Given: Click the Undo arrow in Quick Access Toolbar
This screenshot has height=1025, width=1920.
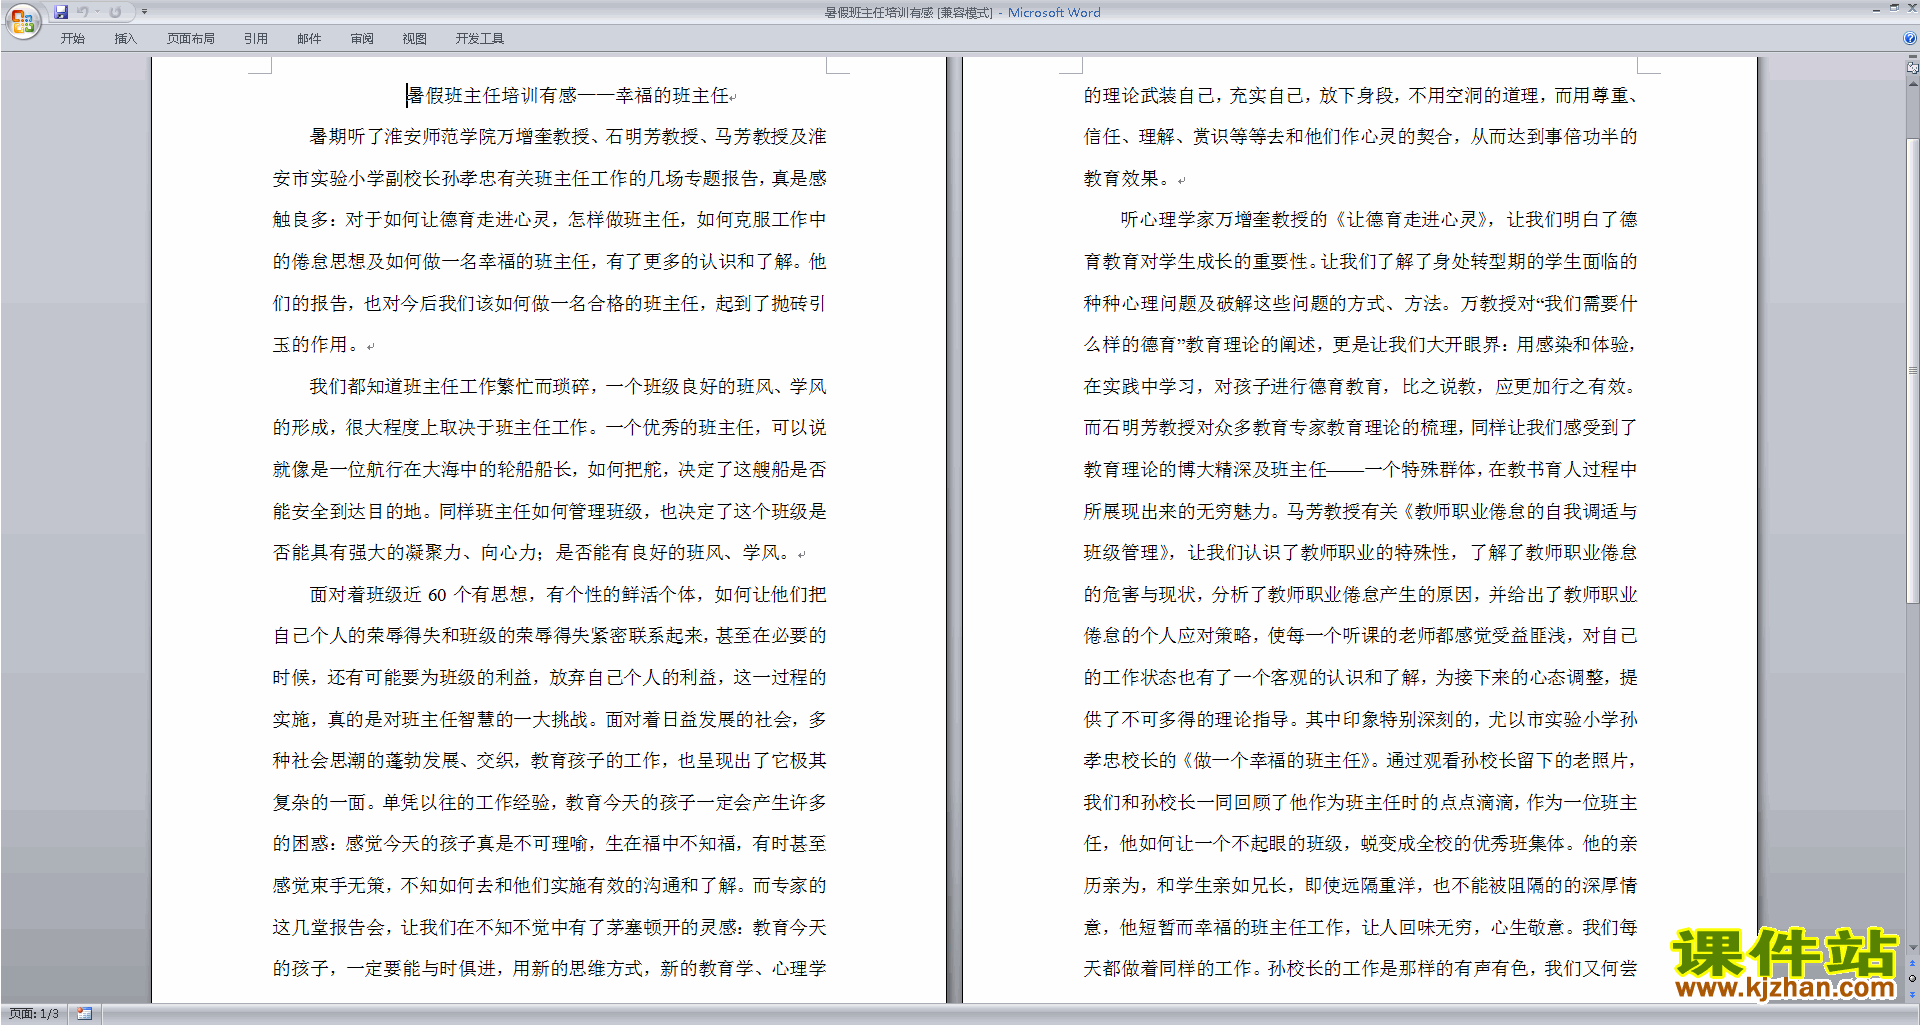Looking at the screenshot, I should [82, 12].
